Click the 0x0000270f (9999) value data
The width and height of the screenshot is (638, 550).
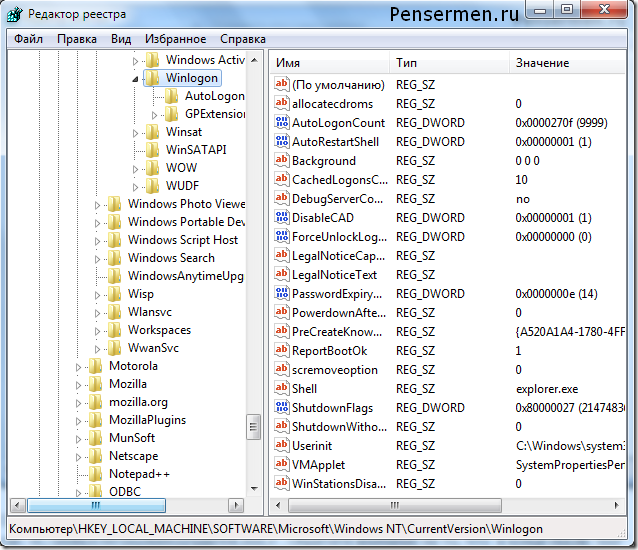tap(561, 123)
